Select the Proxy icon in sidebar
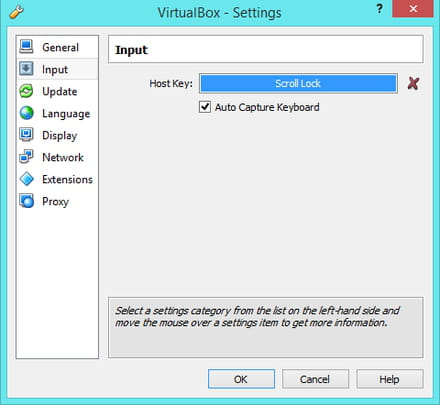 (26, 201)
